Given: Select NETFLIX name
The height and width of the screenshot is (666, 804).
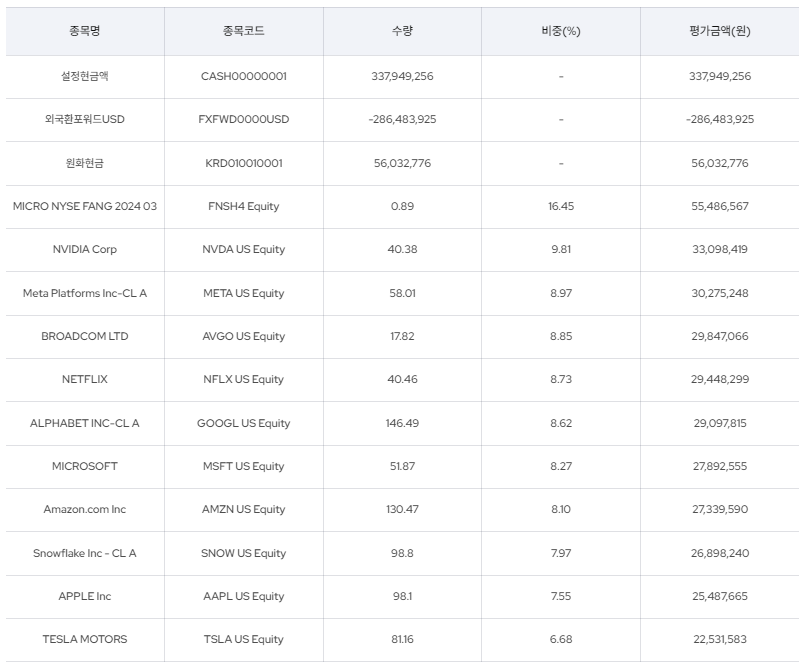Looking at the screenshot, I should point(85,379).
